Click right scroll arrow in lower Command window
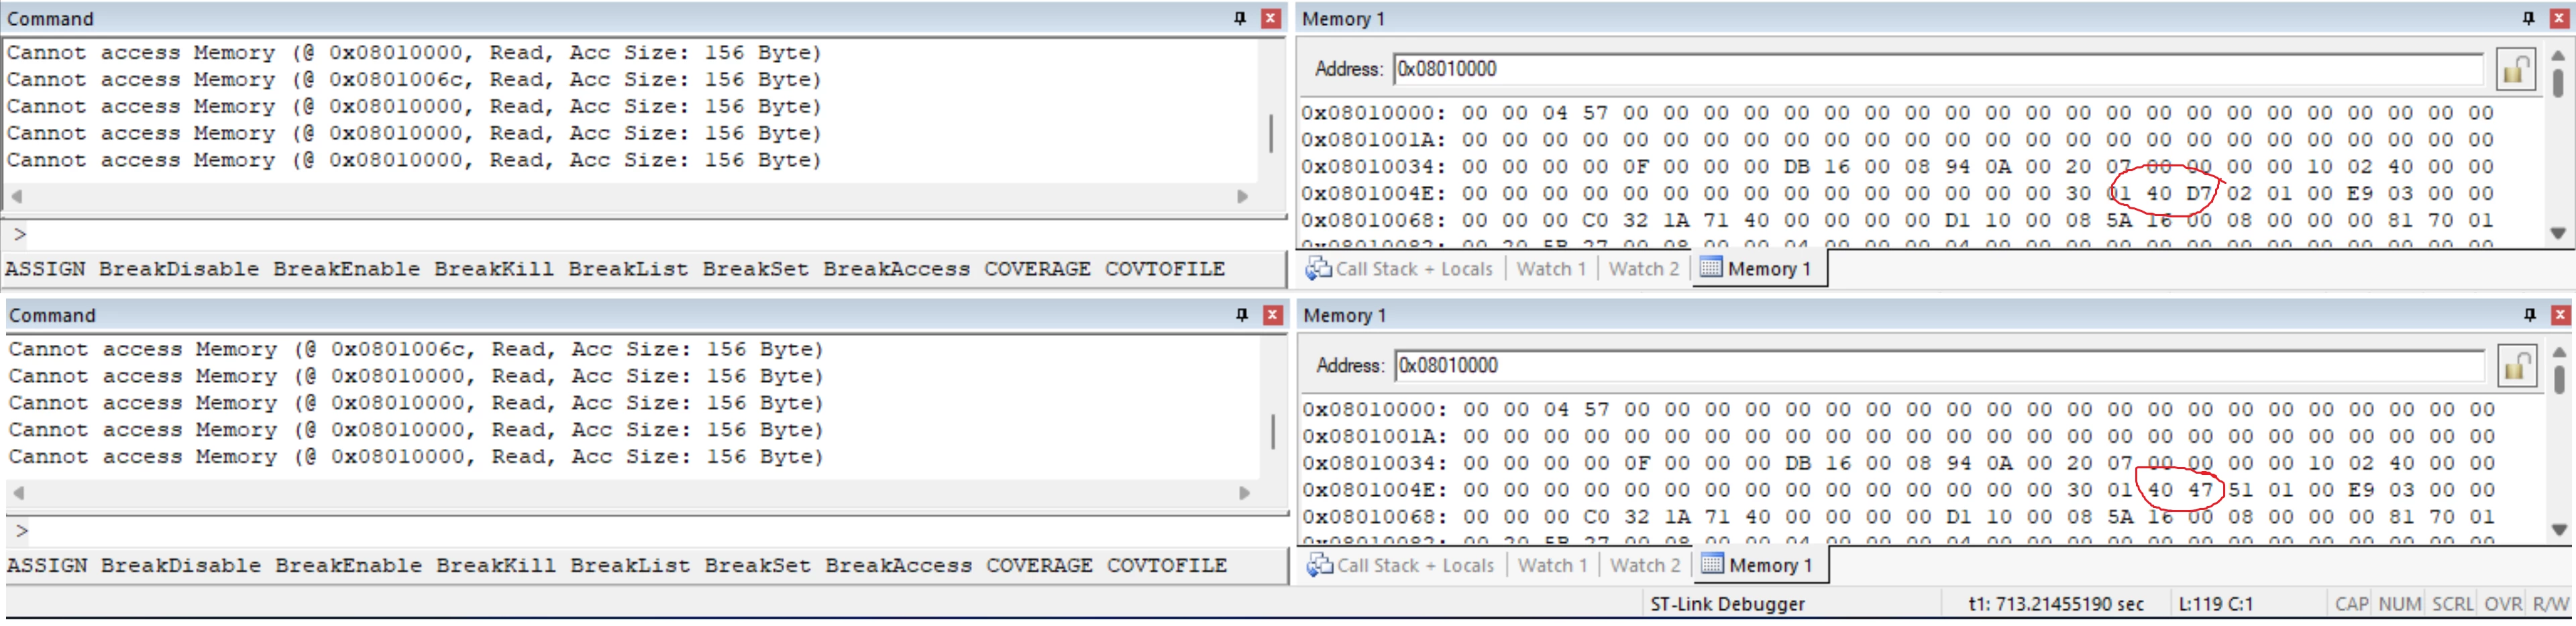Viewport: 2576px width, 626px height. pos(1245,494)
